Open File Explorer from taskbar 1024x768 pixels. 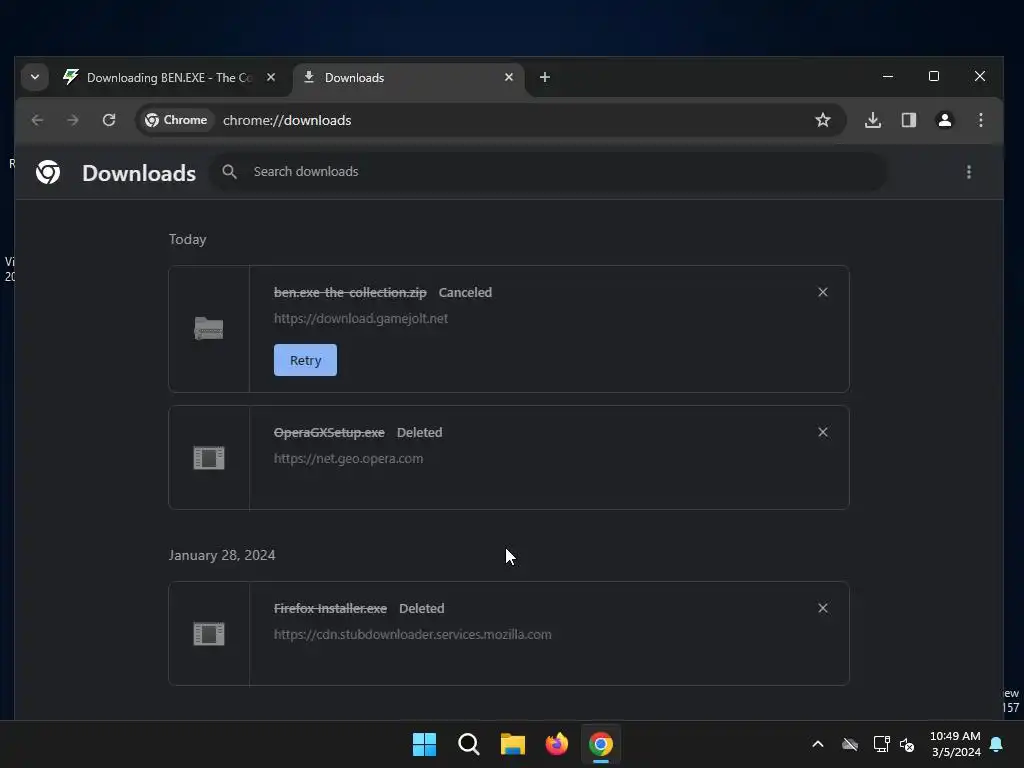(513, 744)
